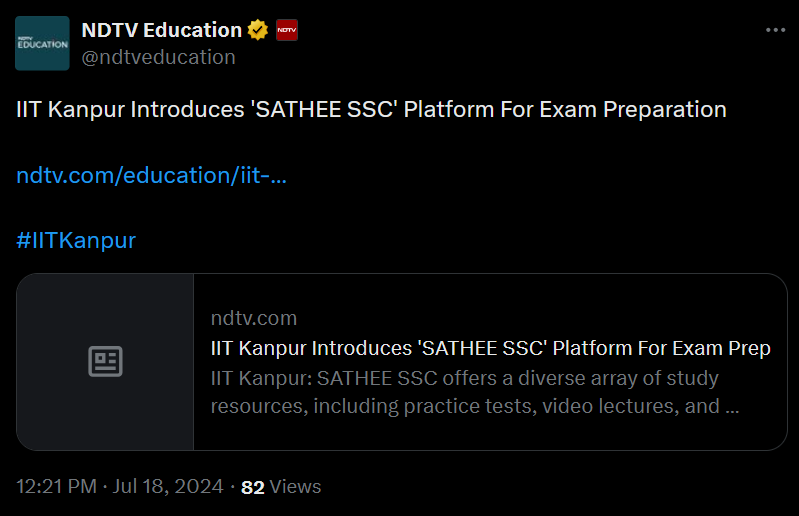Click the ndtv.com domain in link card

click(254, 319)
